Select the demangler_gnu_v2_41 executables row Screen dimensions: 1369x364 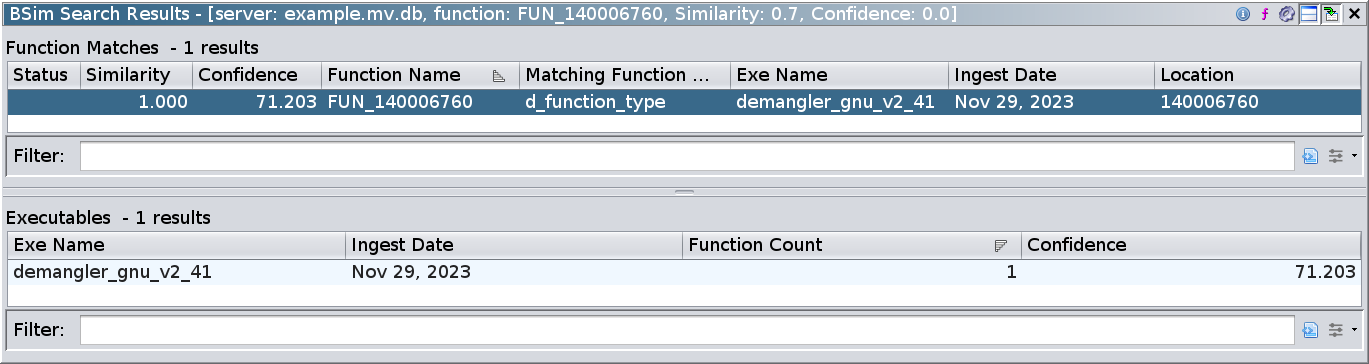point(684,272)
